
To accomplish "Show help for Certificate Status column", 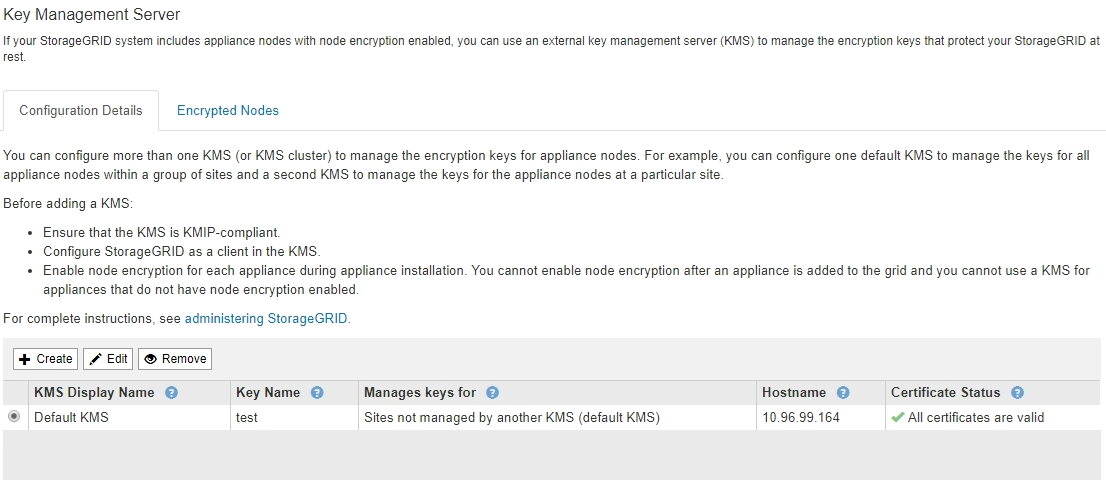I will pos(1018,393).
